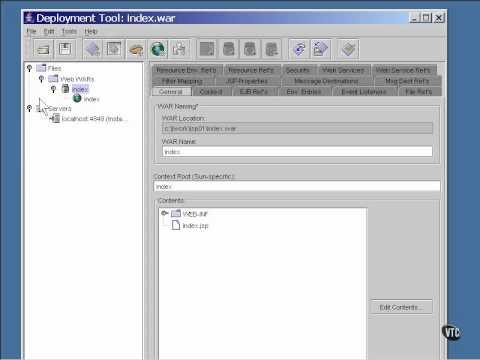
Task: Open the Help menu
Action: (91, 31)
